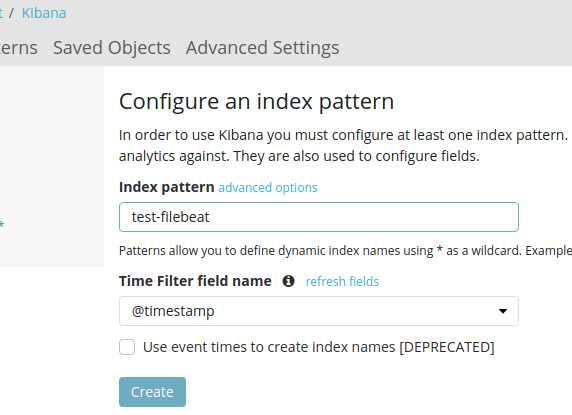572x415 pixels.
Task: Click the breadcrumb slash separator before Kibana
Action: point(12,13)
